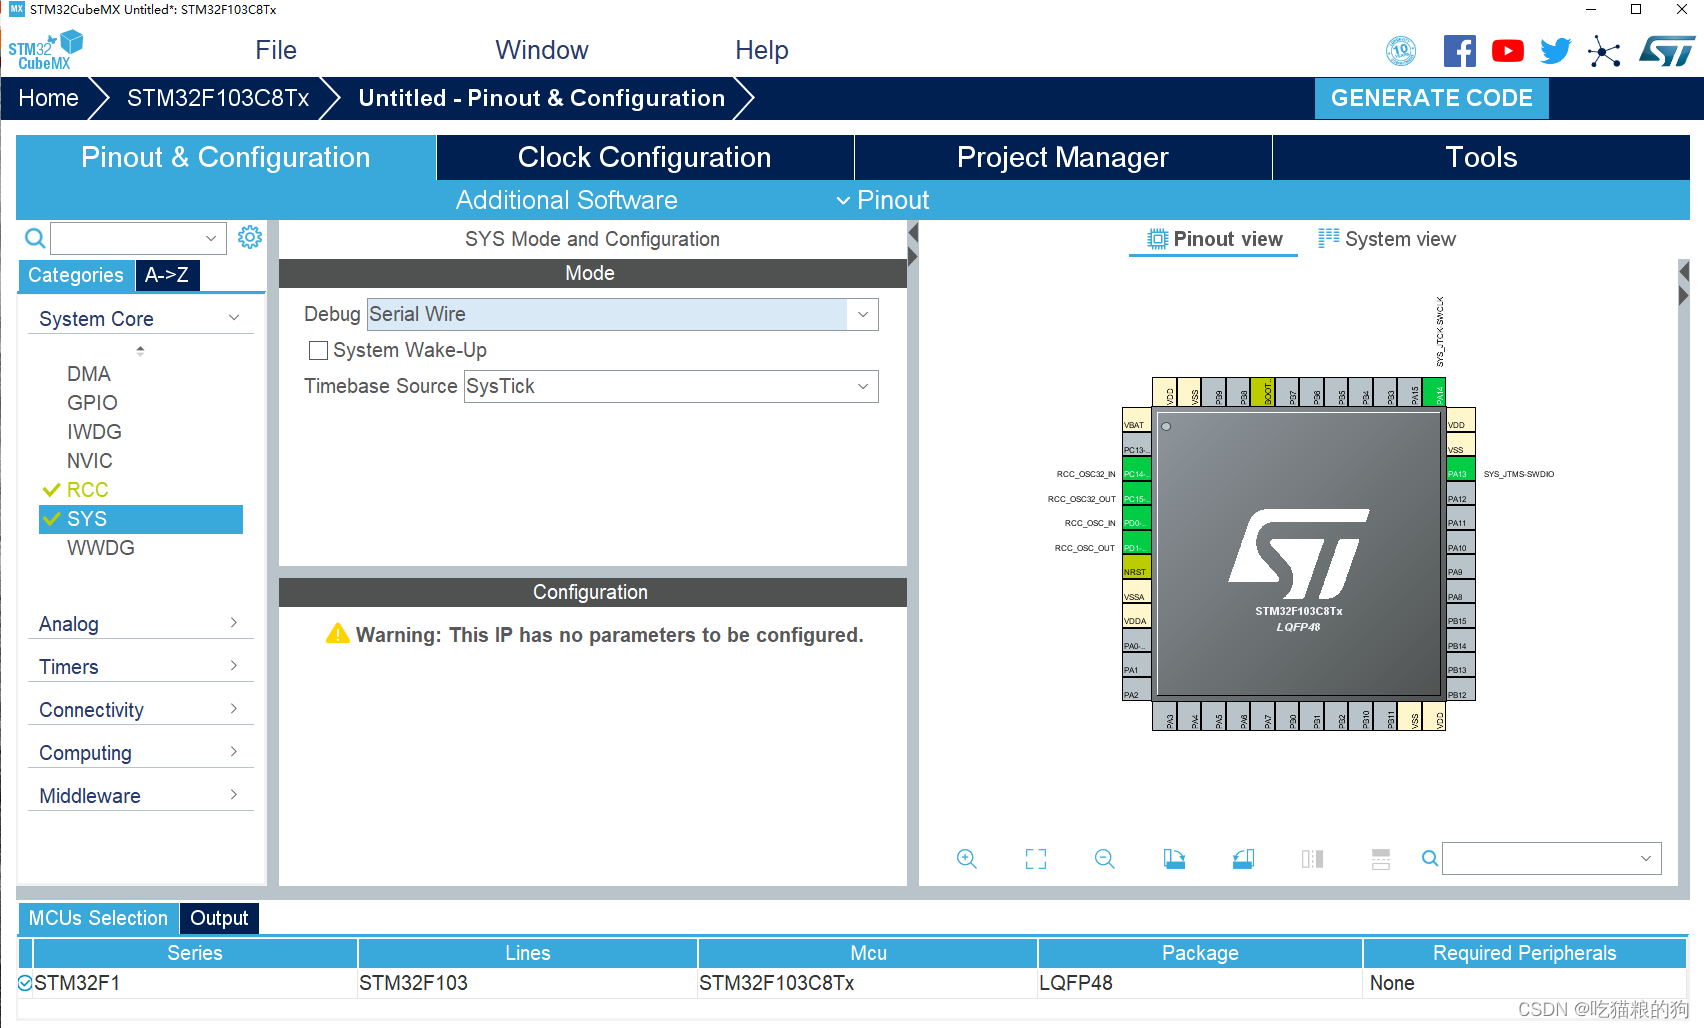The height and width of the screenshot is (1028, 1704).
Task: Fit the chip to the view area
Action: (1036, 859)
